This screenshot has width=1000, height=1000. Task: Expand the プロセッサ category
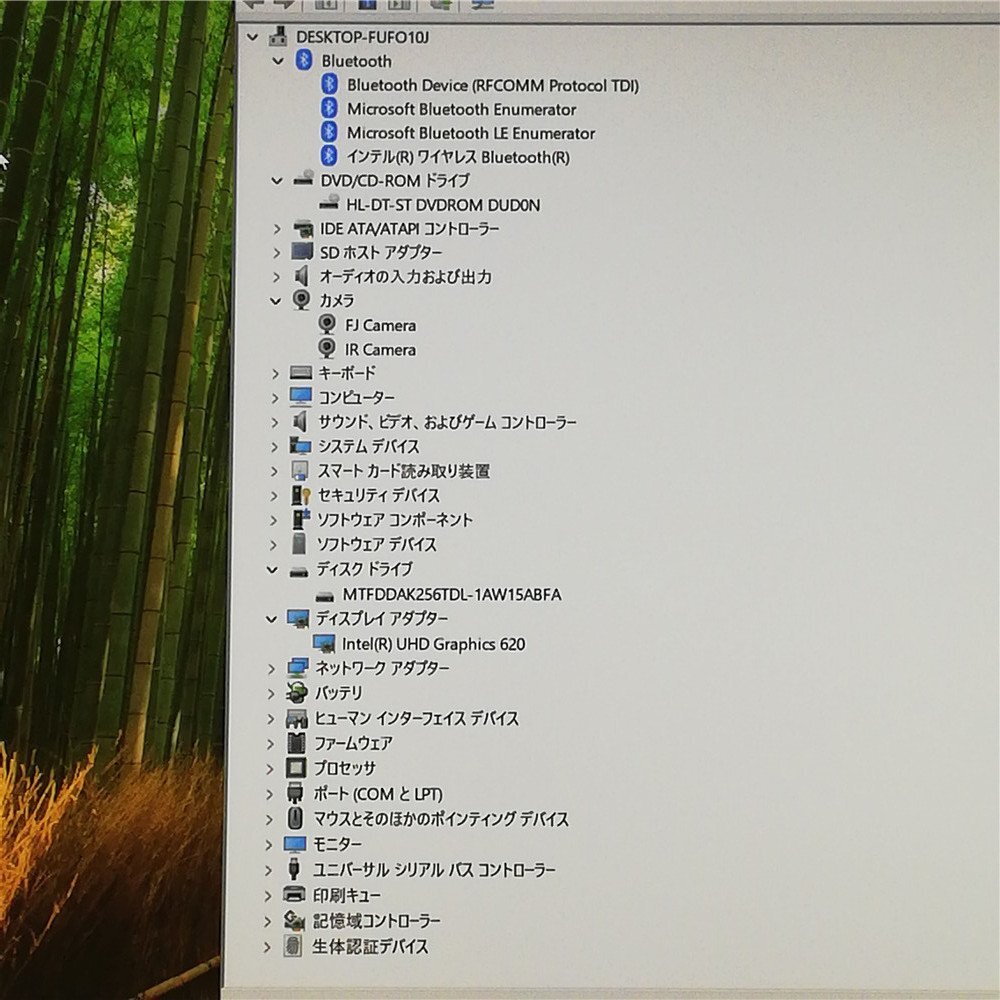(268, 768)
